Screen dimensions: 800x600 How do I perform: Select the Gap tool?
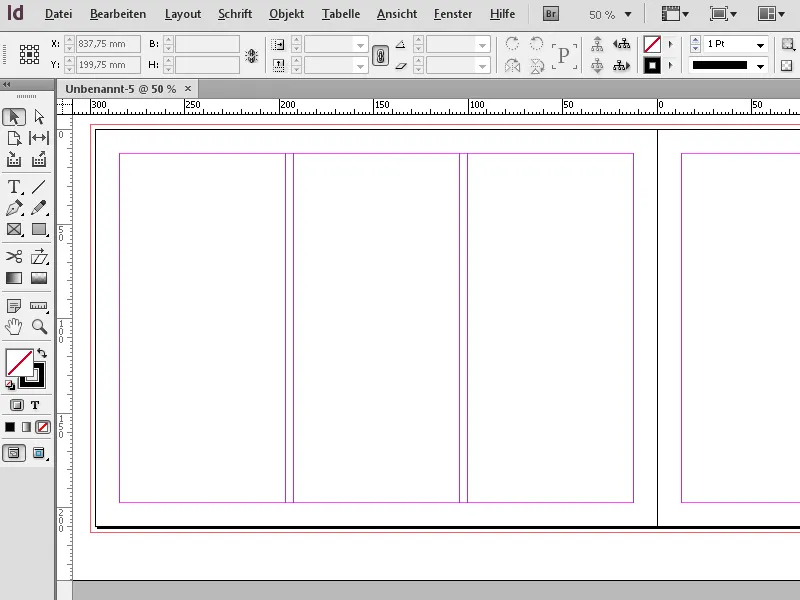(x=39, y=138)
